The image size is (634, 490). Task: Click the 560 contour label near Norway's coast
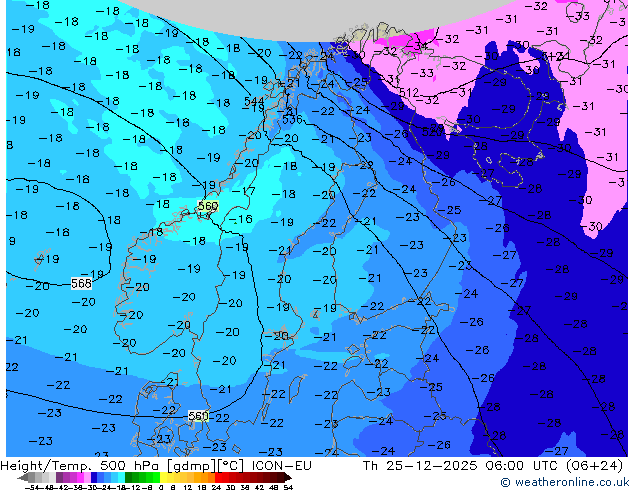pos(208,206)
